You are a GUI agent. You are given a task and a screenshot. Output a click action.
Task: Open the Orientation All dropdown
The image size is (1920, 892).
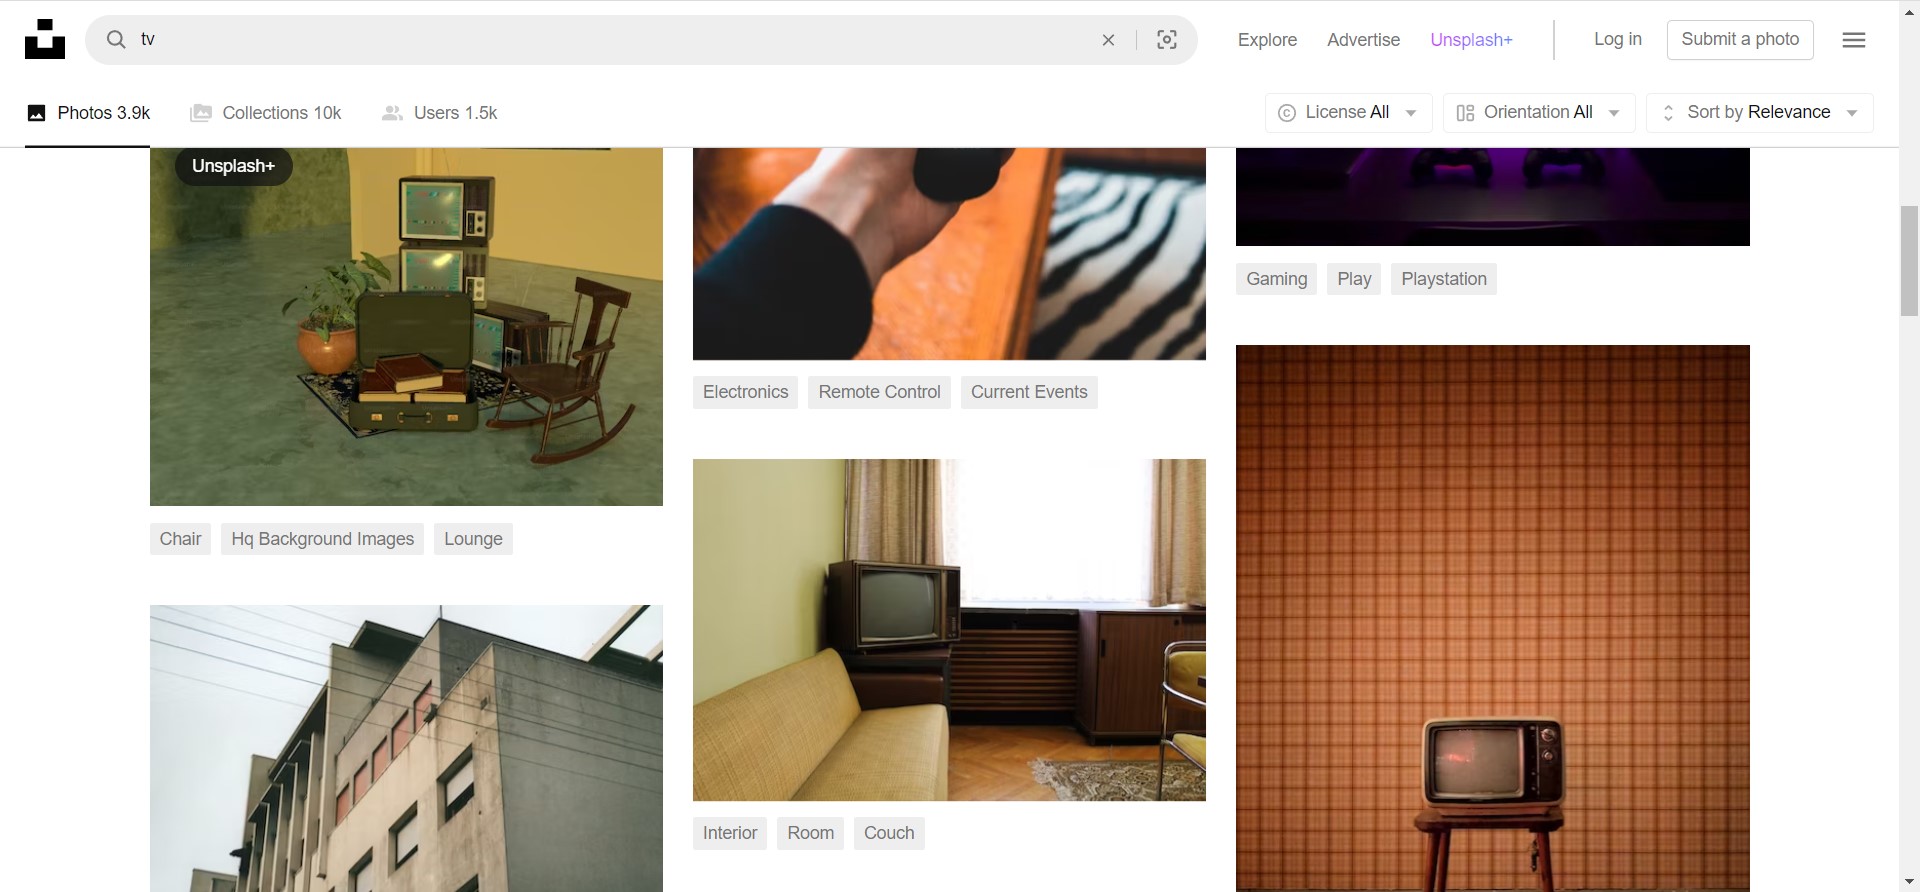(x=1538, y=113)
